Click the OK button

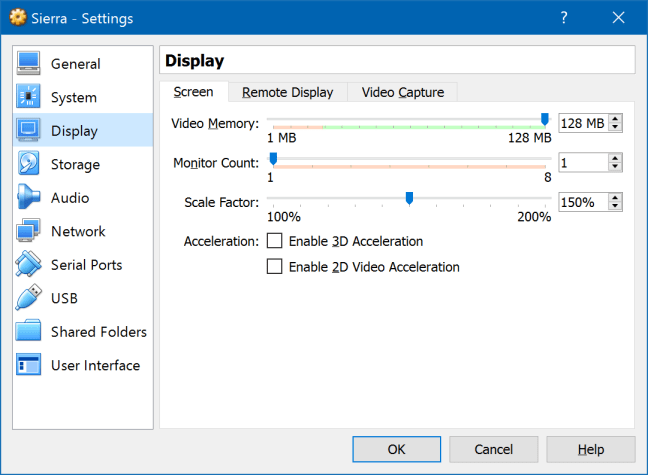click(x=396, y=449)
